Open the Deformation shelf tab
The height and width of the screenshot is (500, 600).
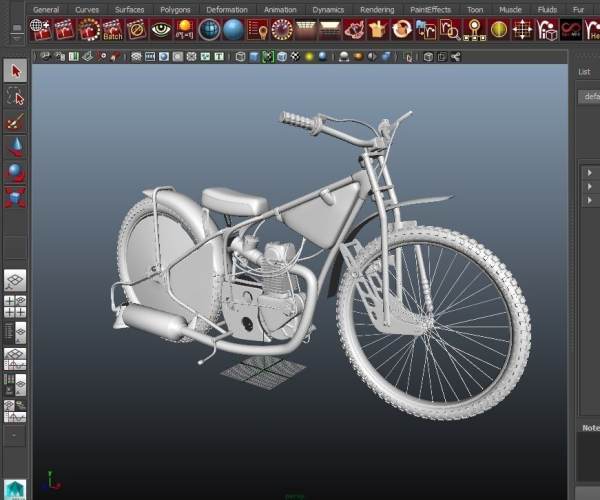[x=227, y=10]
